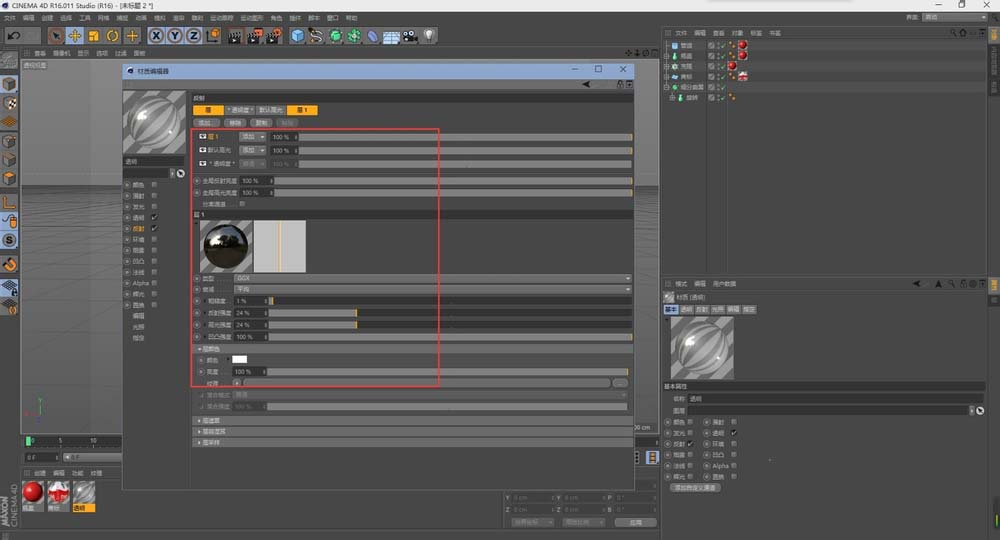Screen dimensions: 1000x540
Task: Enable the Alpha channel checkbox in material editor
Action: [154, 283]
